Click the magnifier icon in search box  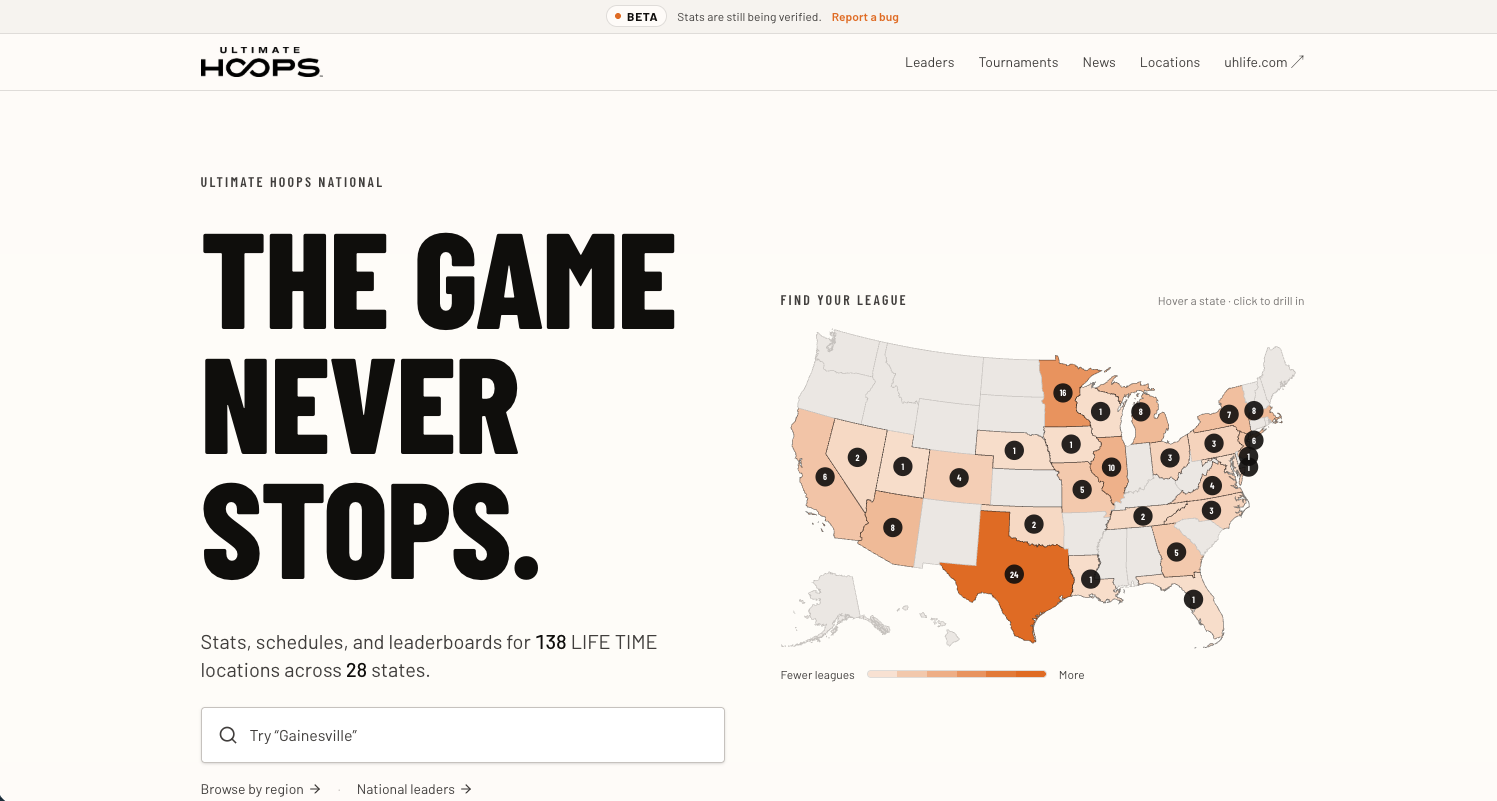228,735
